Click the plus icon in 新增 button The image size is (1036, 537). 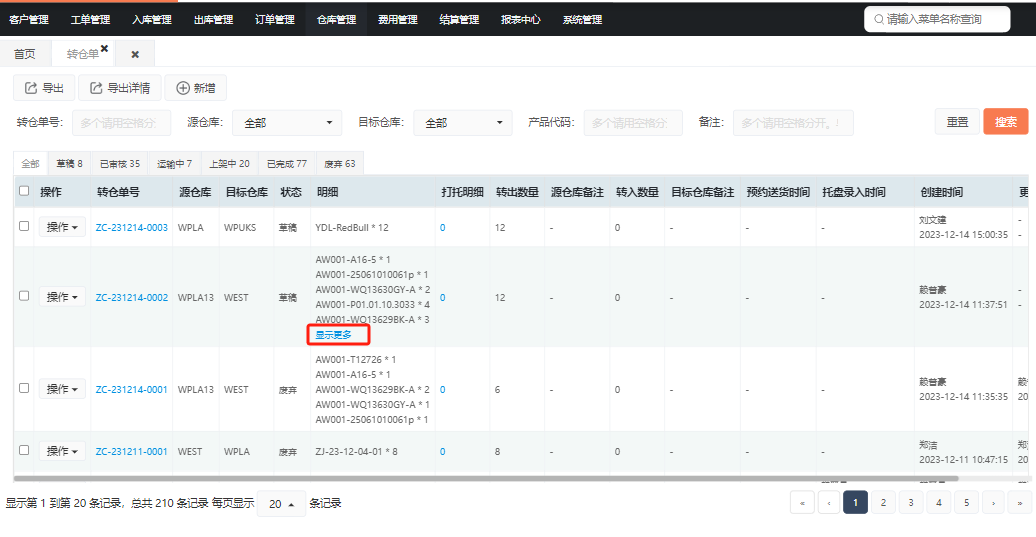tap(183, 88)
